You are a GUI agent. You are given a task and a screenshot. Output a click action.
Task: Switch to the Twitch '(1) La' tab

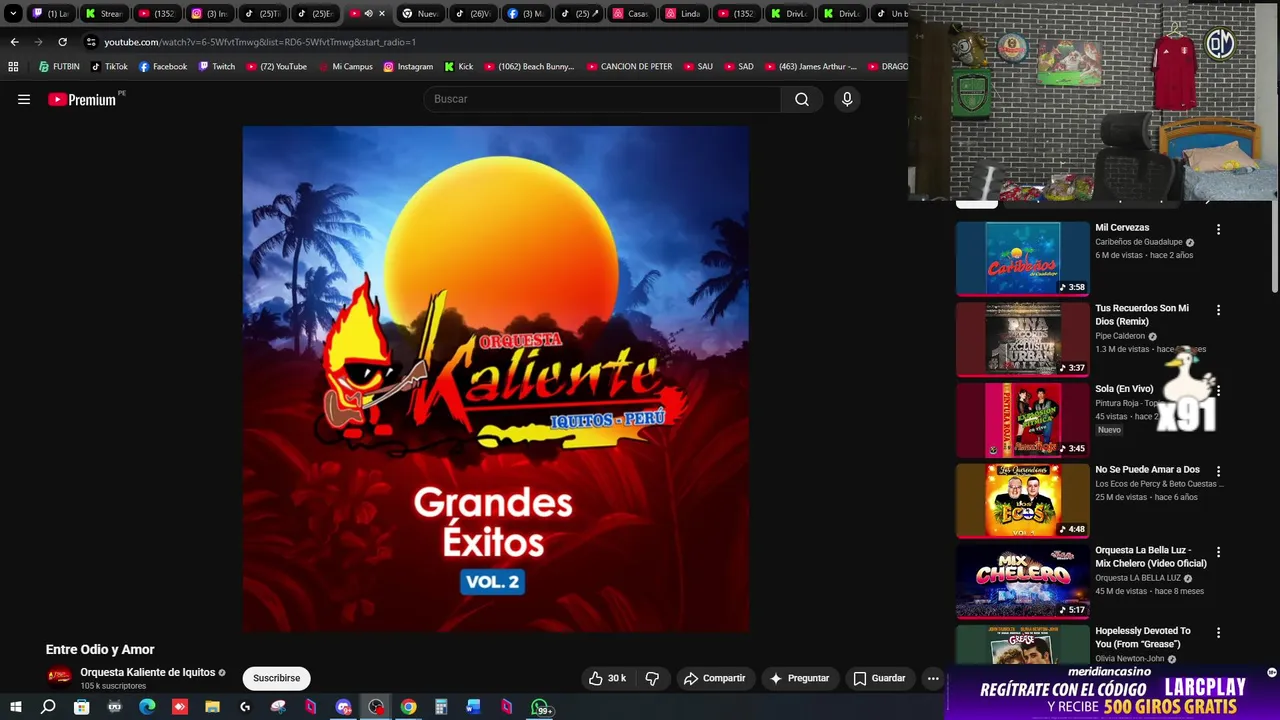point(50,14)
